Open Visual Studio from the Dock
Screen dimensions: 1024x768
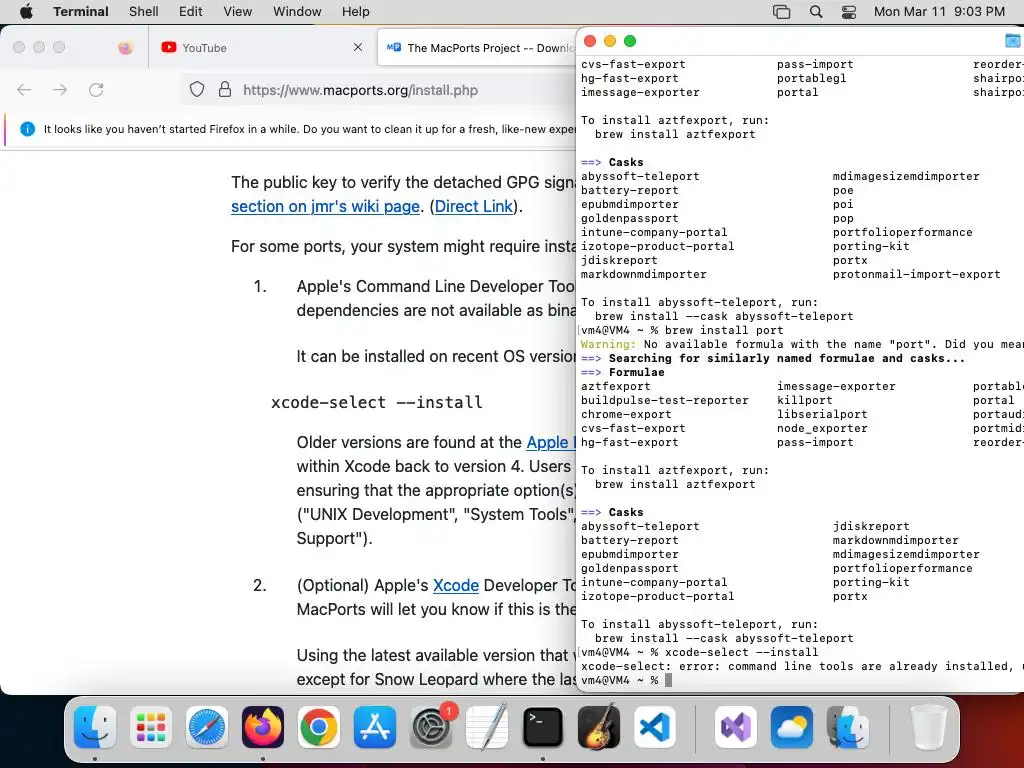tap(736, 727)
